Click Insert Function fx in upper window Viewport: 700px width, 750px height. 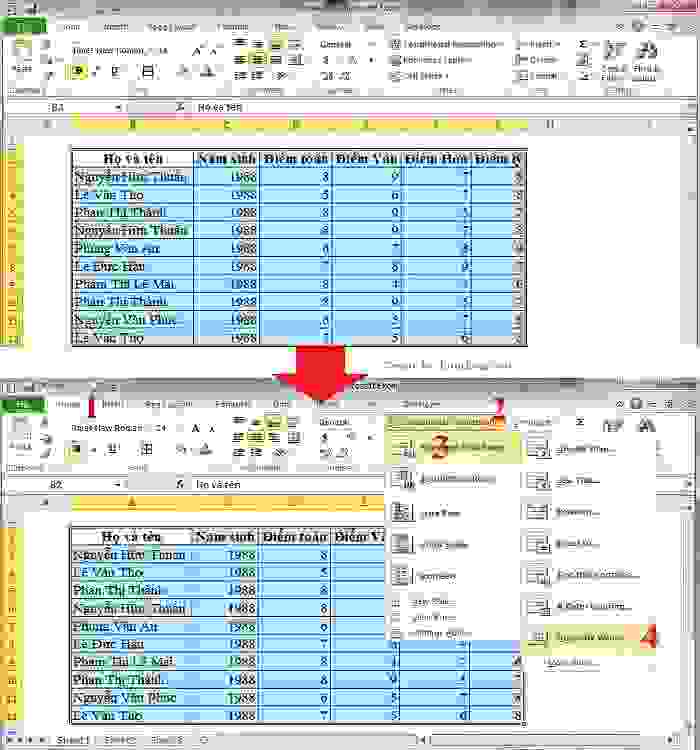click(x=179, y=108)
